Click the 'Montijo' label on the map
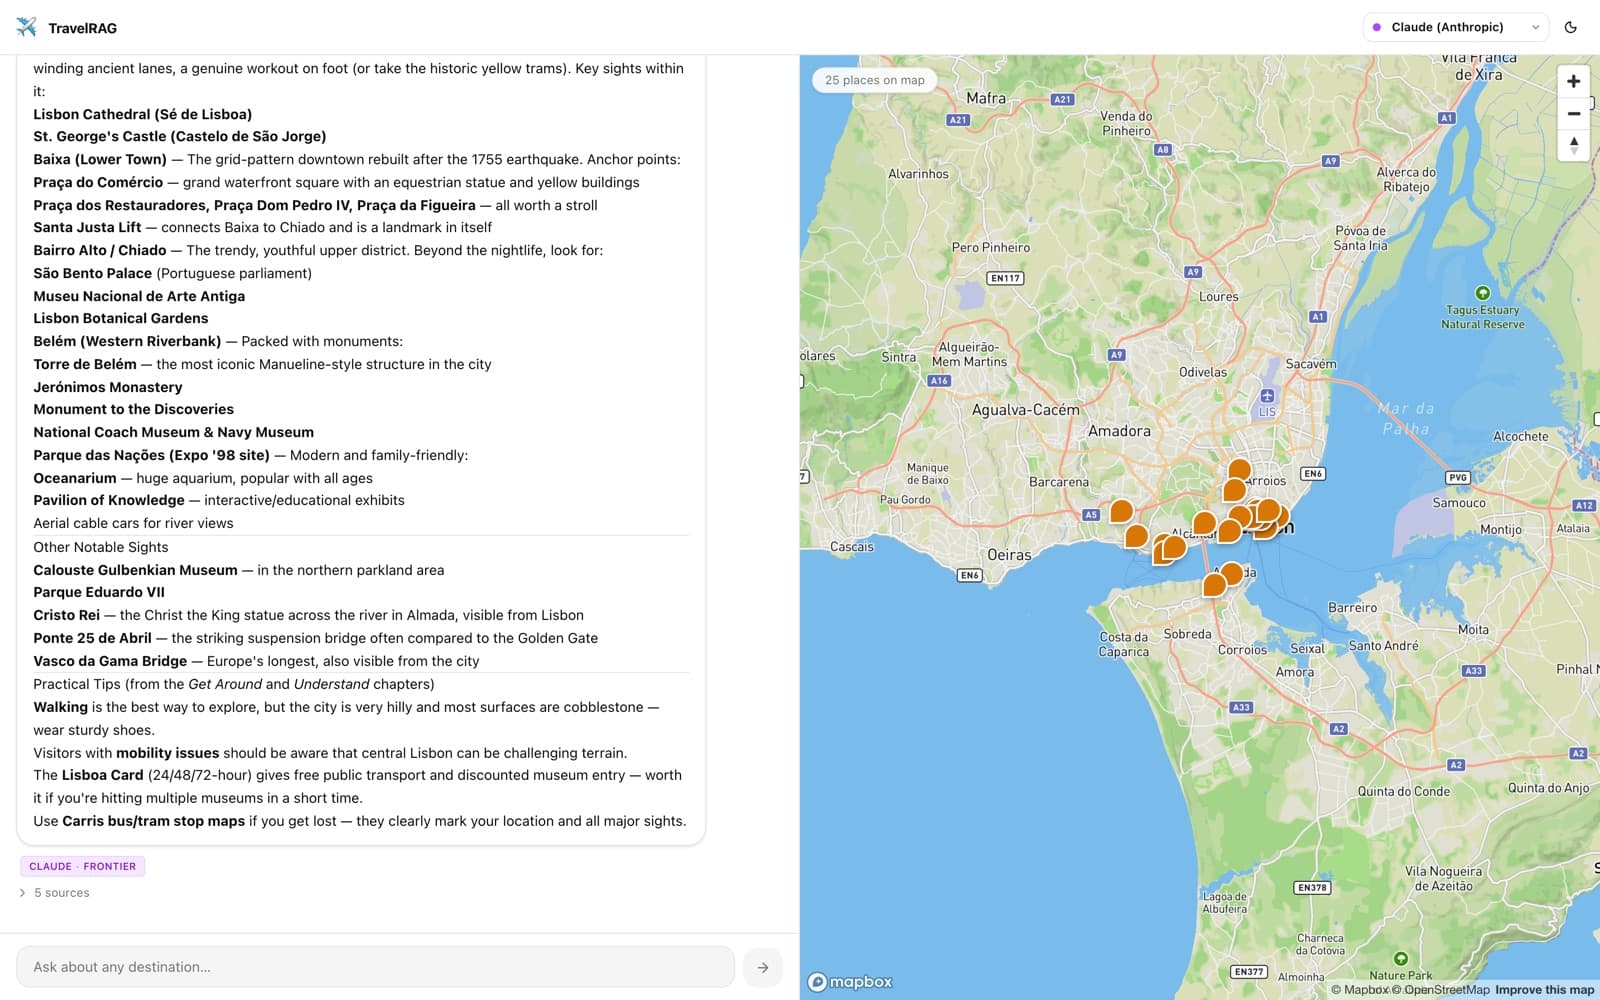Screen dimensions: 1600x1000 point(1500,529)
